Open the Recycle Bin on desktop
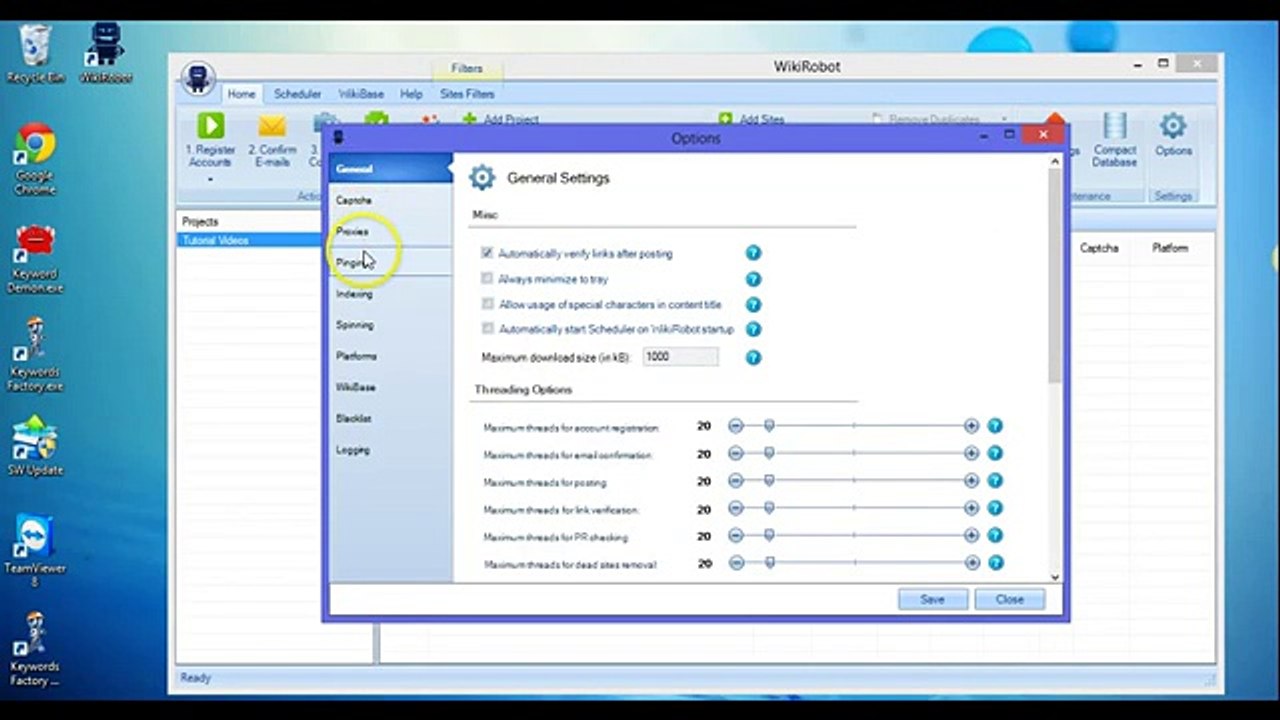This screenshot has width=1280, height=720. tap(35, 55)
